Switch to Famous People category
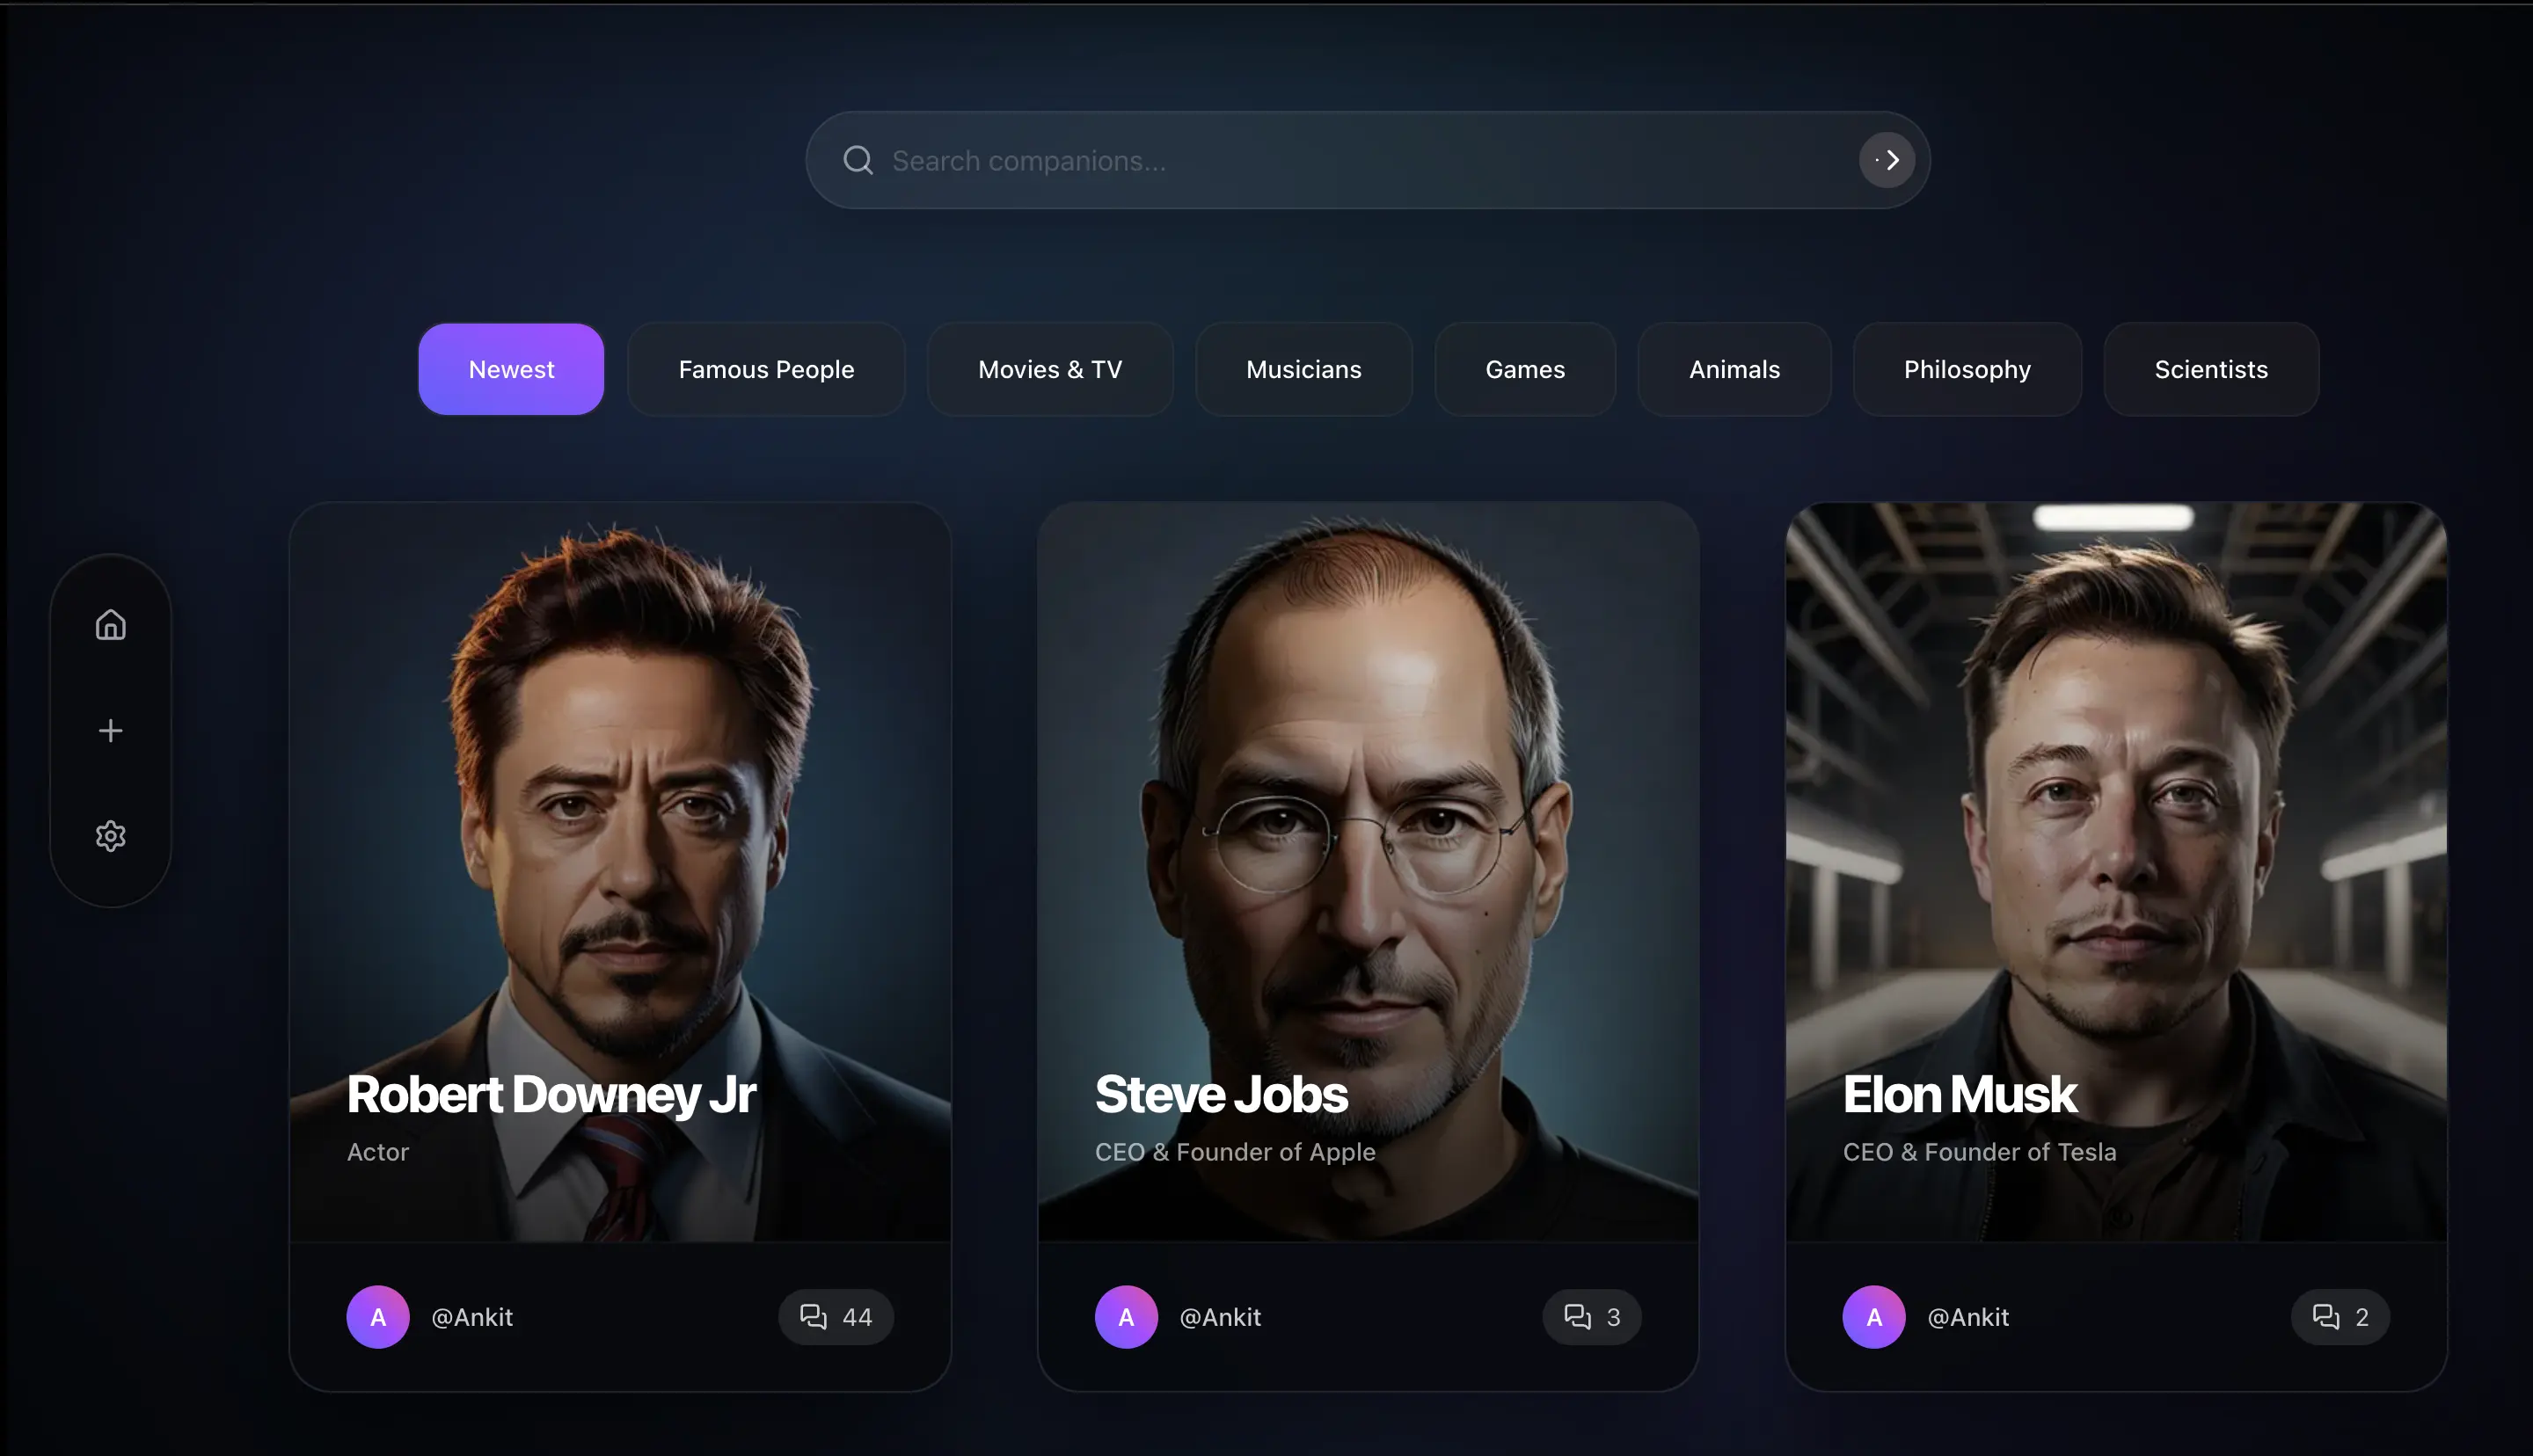2533x1456 pixels. (x=766, y=369)
